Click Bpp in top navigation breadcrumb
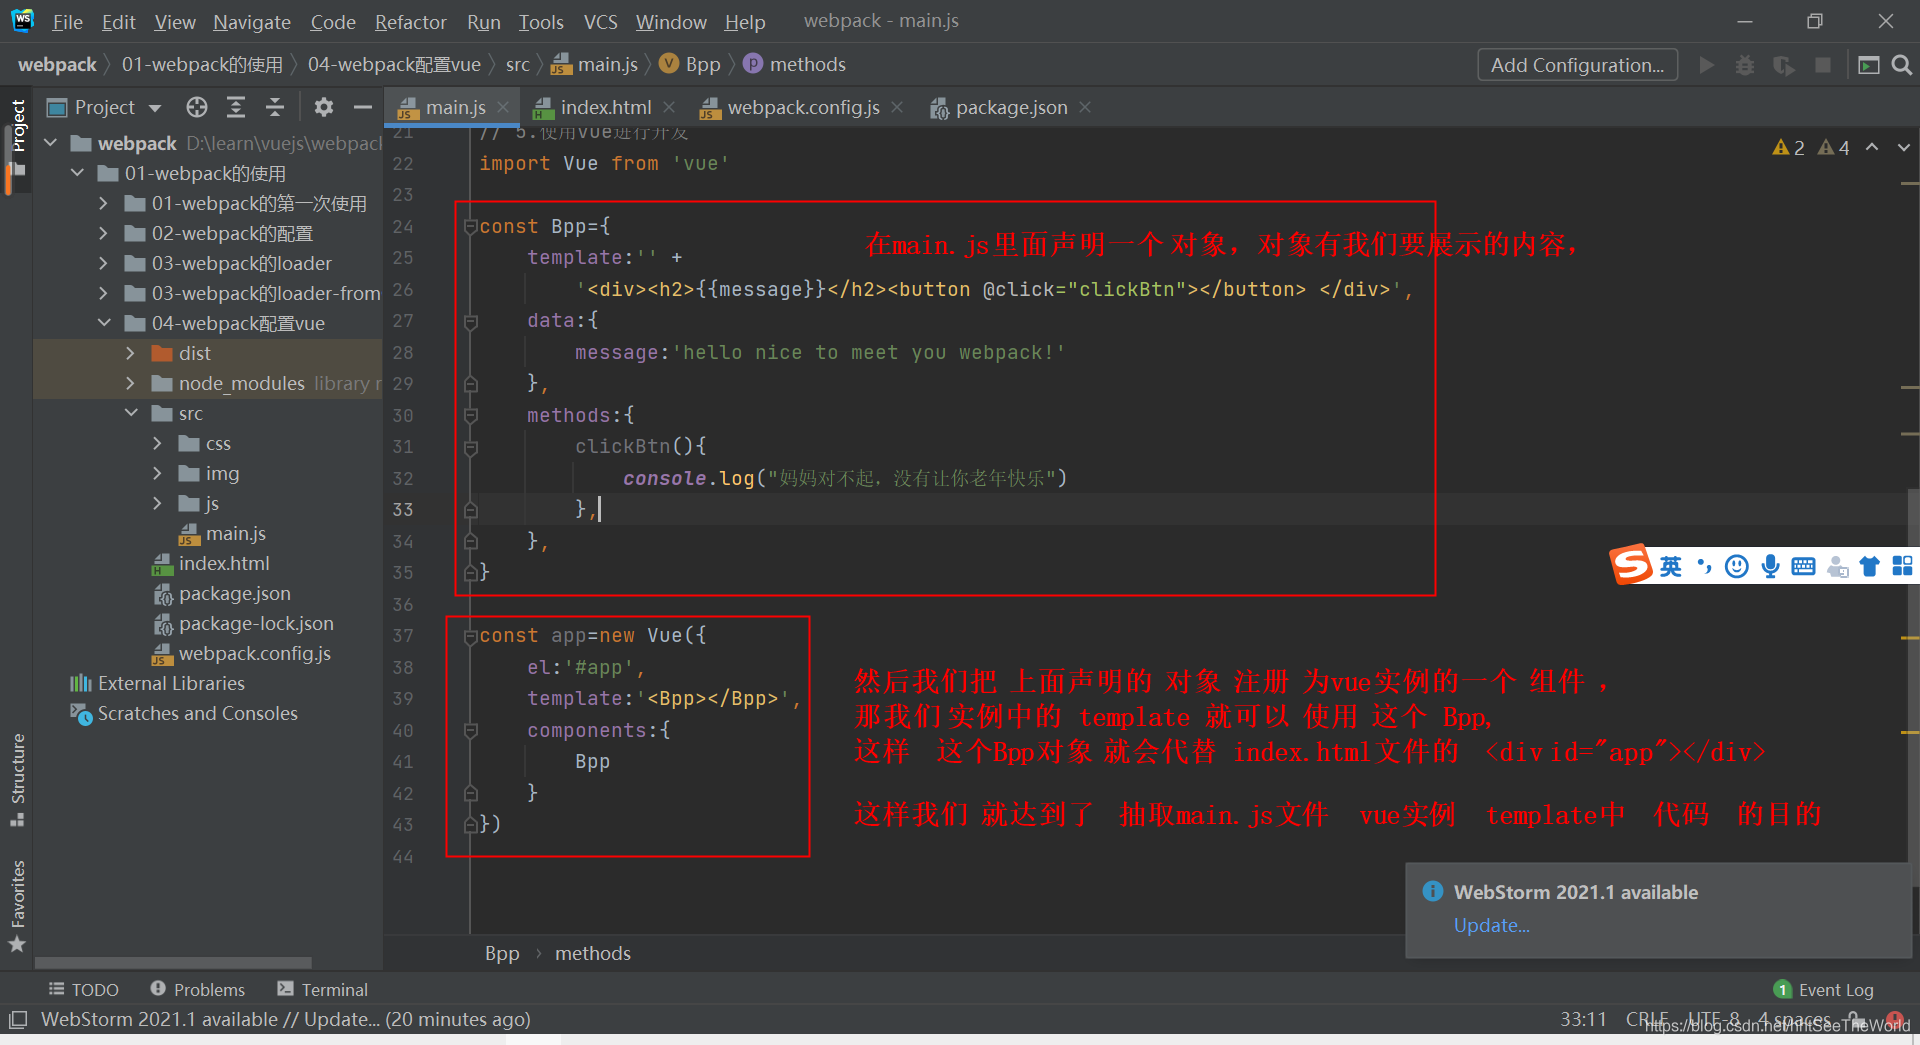The width and height of the screenshot is (1920, 1045). click(703, 64)
